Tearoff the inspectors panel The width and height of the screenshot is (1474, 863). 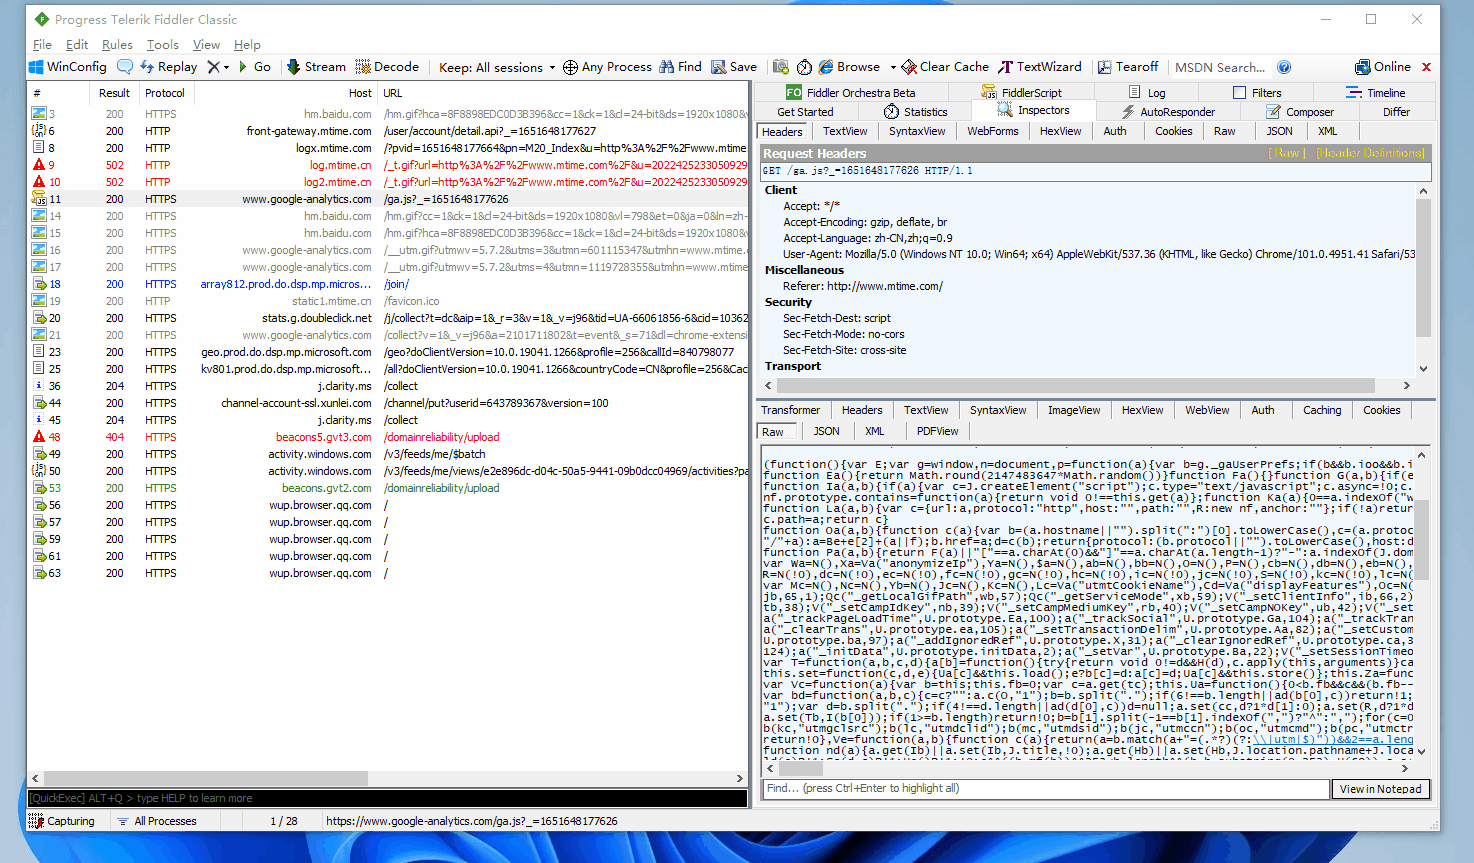1128,67
